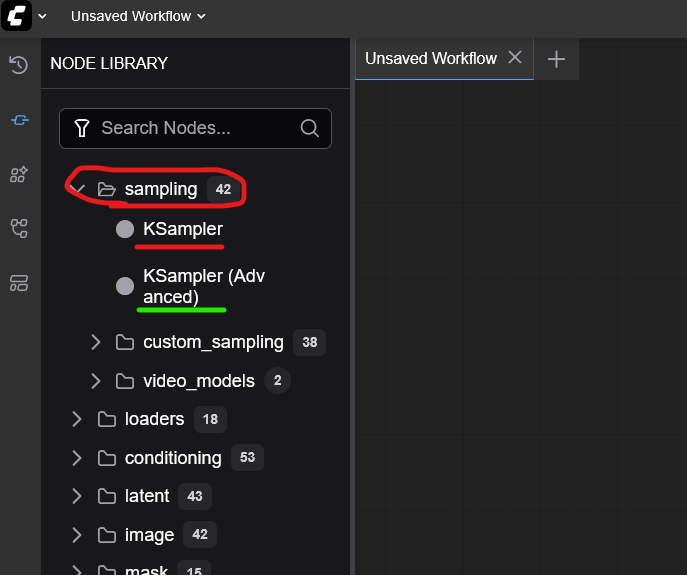
Task: Expand the conditioning folder
Action: 77,458
